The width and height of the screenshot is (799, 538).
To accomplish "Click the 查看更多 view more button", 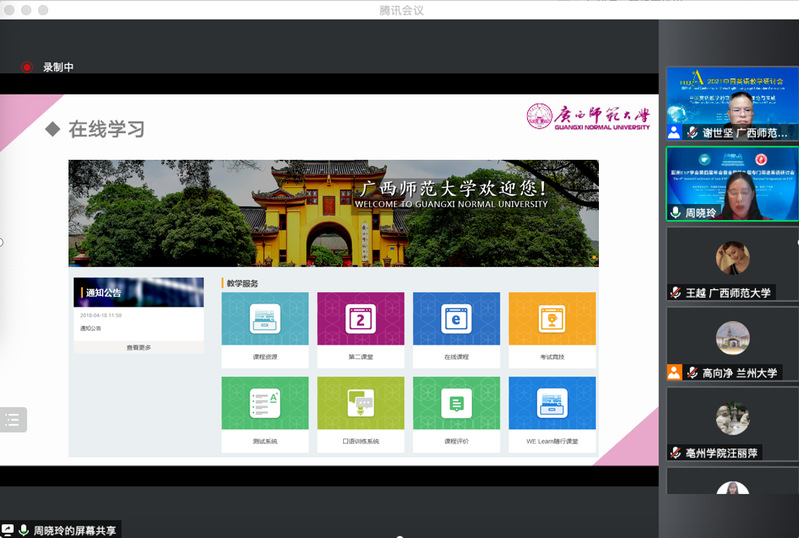I will pyautogui.click(x=139, y=347).
